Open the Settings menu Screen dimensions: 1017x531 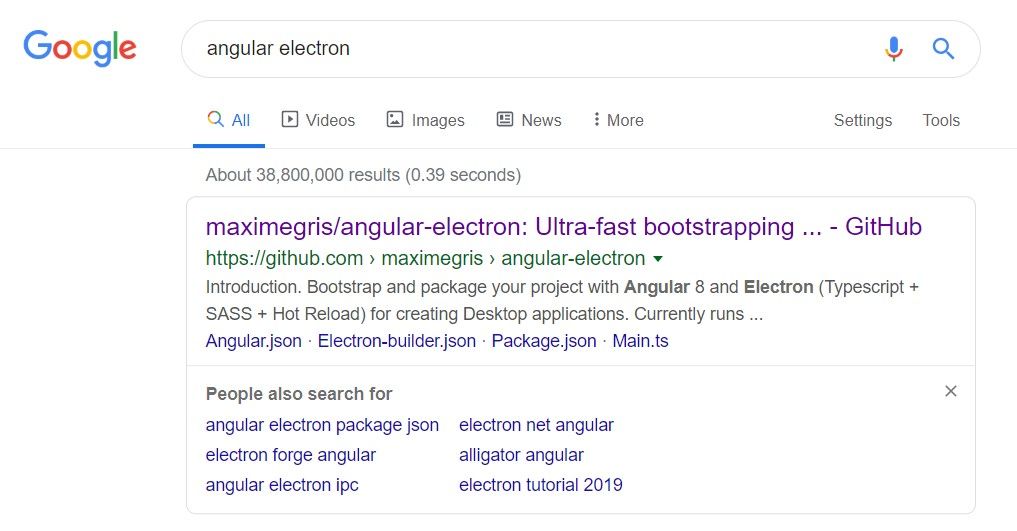point(863,120)
